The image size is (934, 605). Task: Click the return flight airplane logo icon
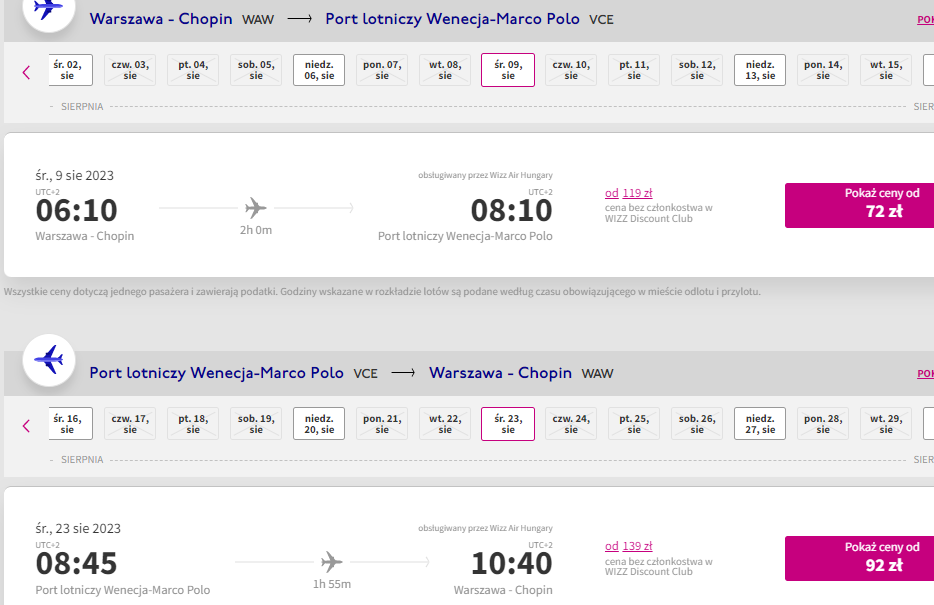49,360
